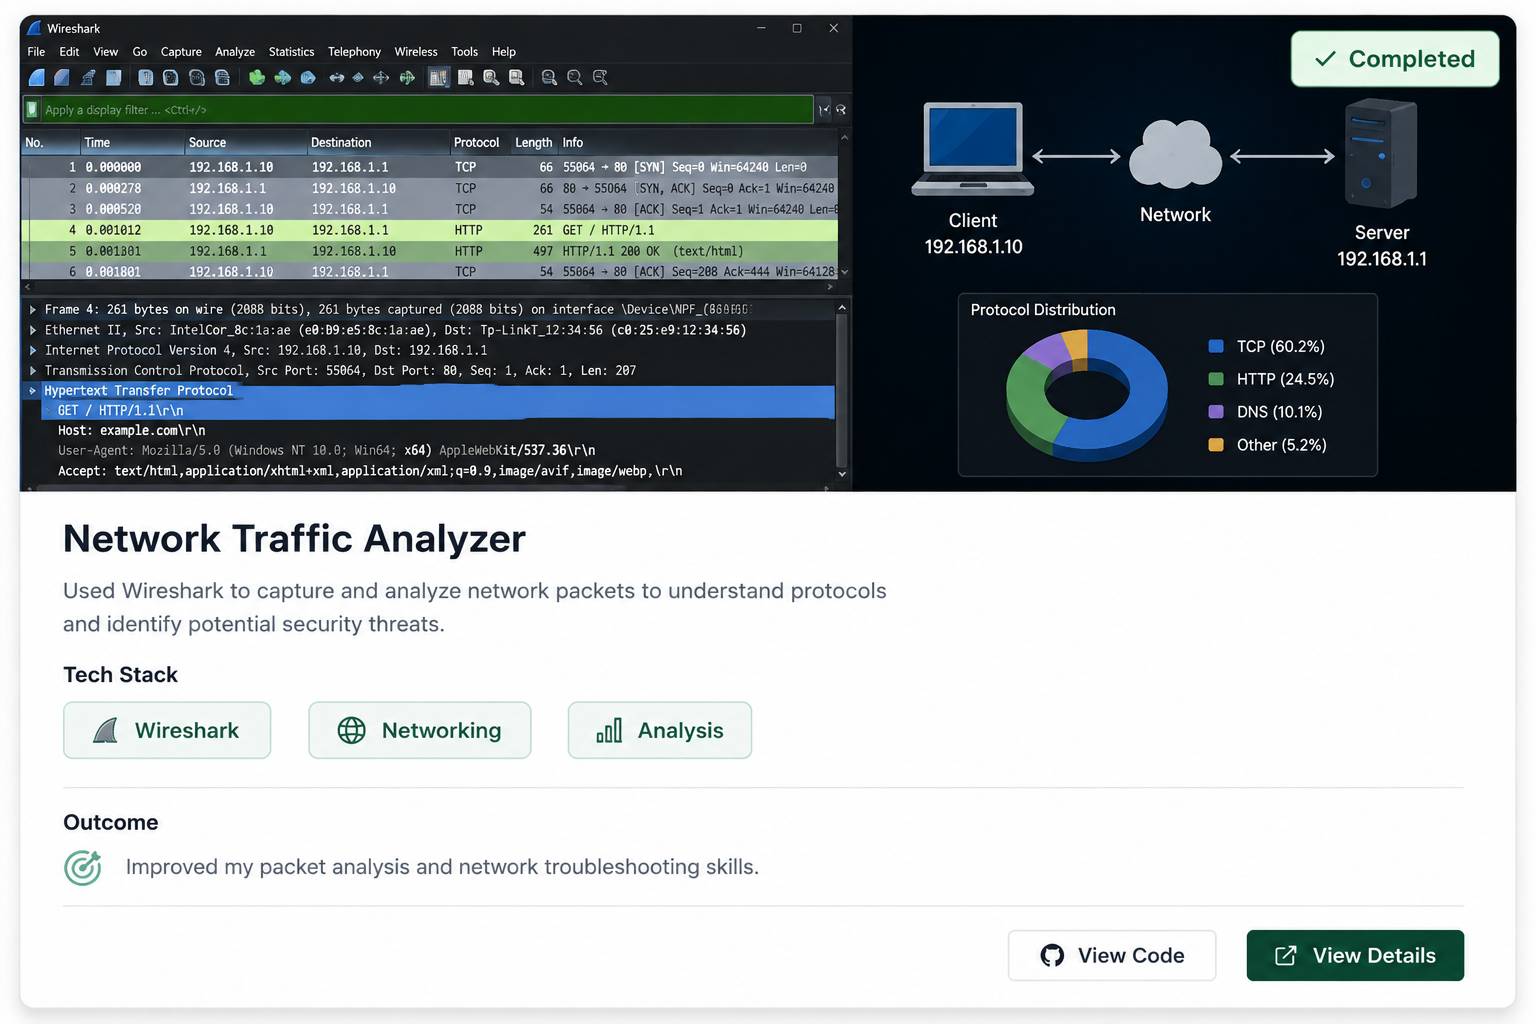Expand the GET / HTTP/1.1 line
This screenshot has width=1536, height=1024.
(x=48, y=411)
